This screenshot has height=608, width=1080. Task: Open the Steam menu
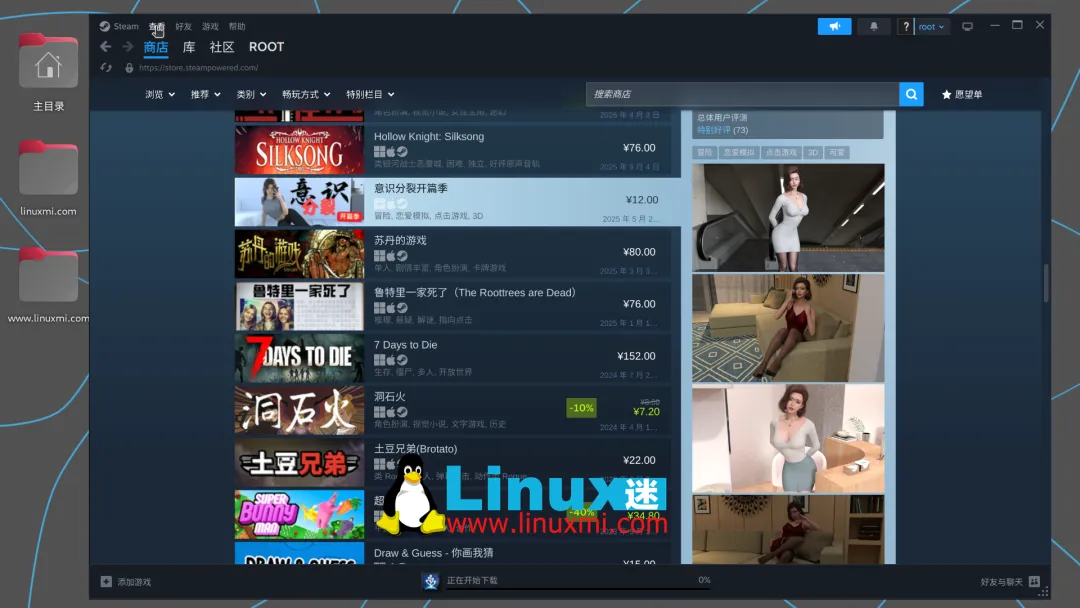click(x=125, y=26)
